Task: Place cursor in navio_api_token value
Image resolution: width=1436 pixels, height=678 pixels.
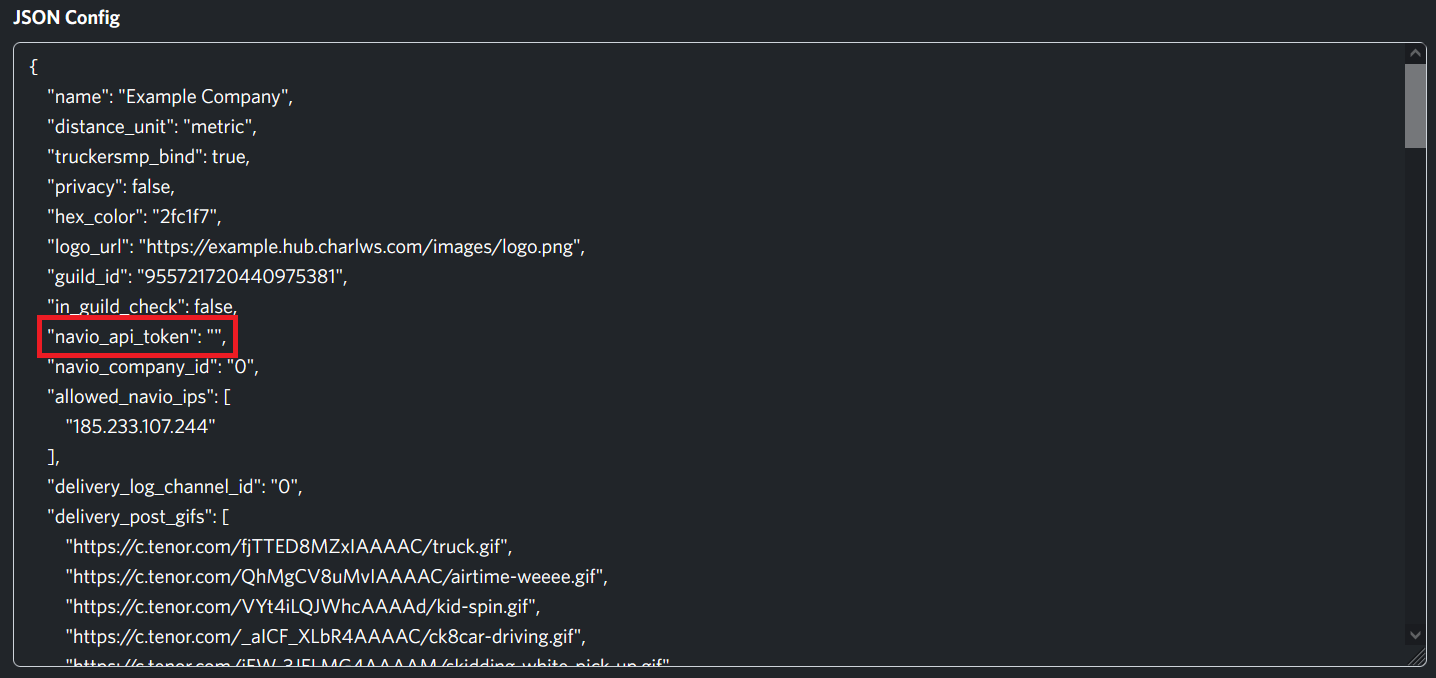Action: click(x=213, y=337)
